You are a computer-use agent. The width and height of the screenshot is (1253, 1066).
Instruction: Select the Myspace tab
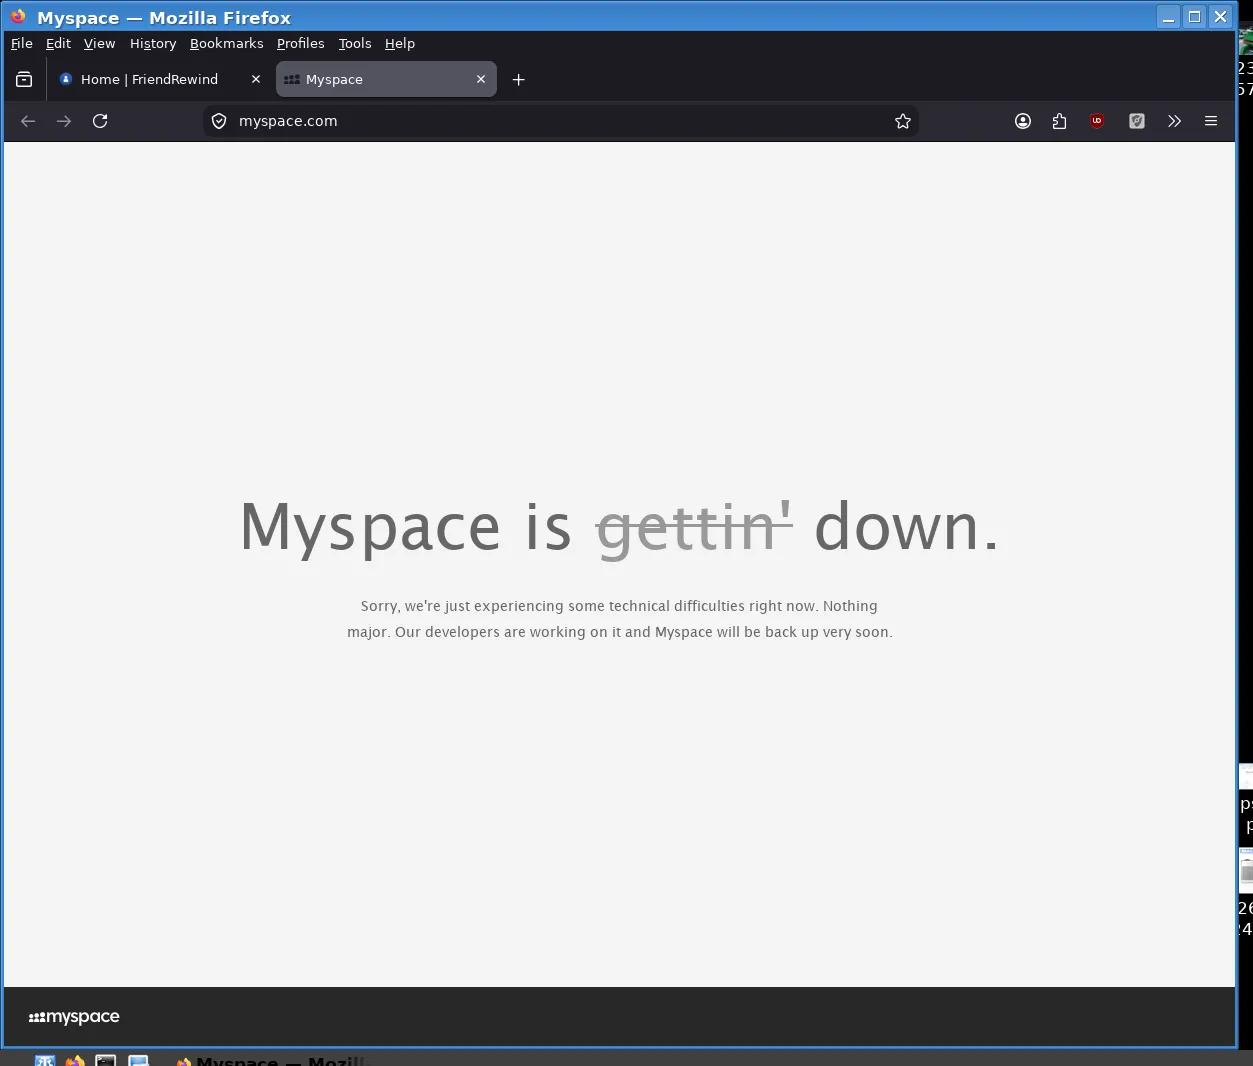pos(386,79)
